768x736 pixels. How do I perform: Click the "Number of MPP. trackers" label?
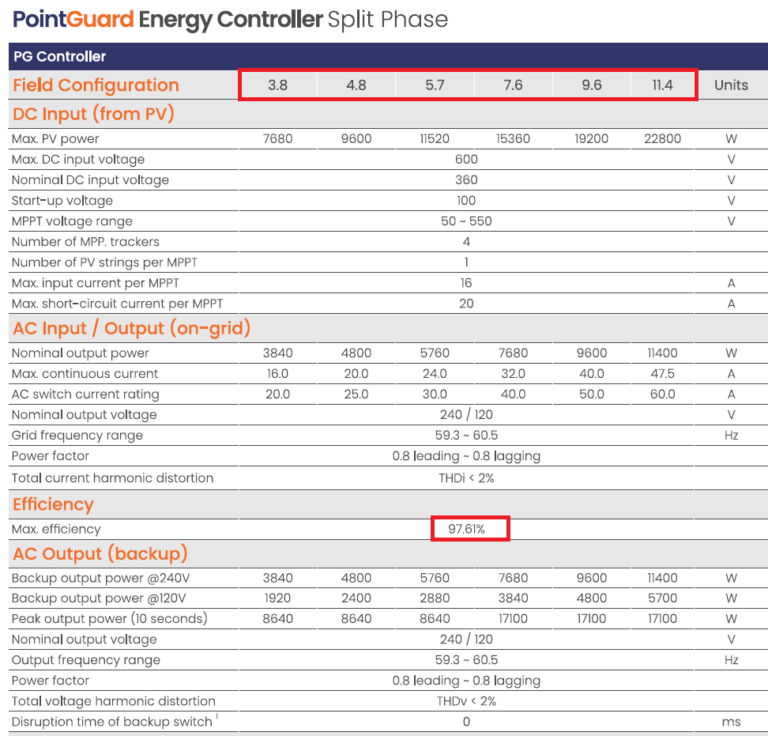coord(86,242)
